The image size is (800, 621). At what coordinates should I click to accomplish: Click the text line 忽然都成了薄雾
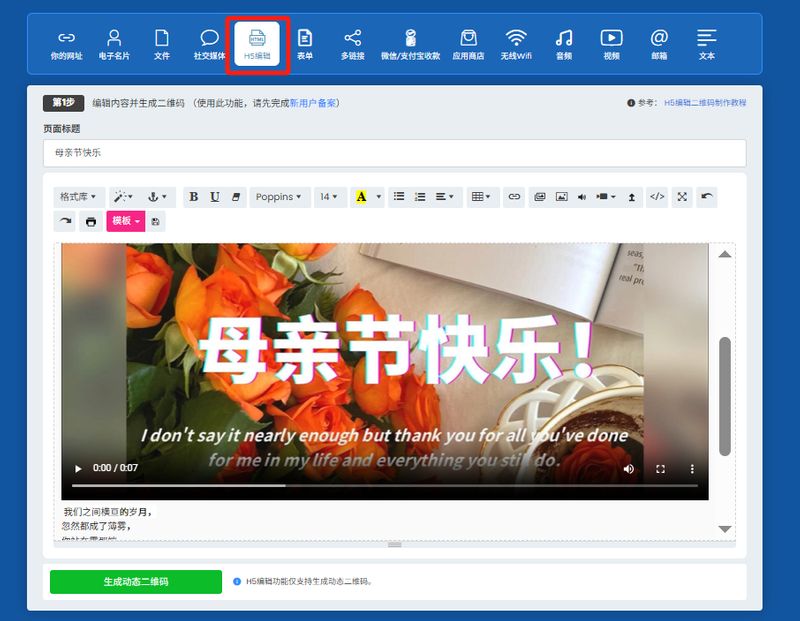(x=96, y=526)
